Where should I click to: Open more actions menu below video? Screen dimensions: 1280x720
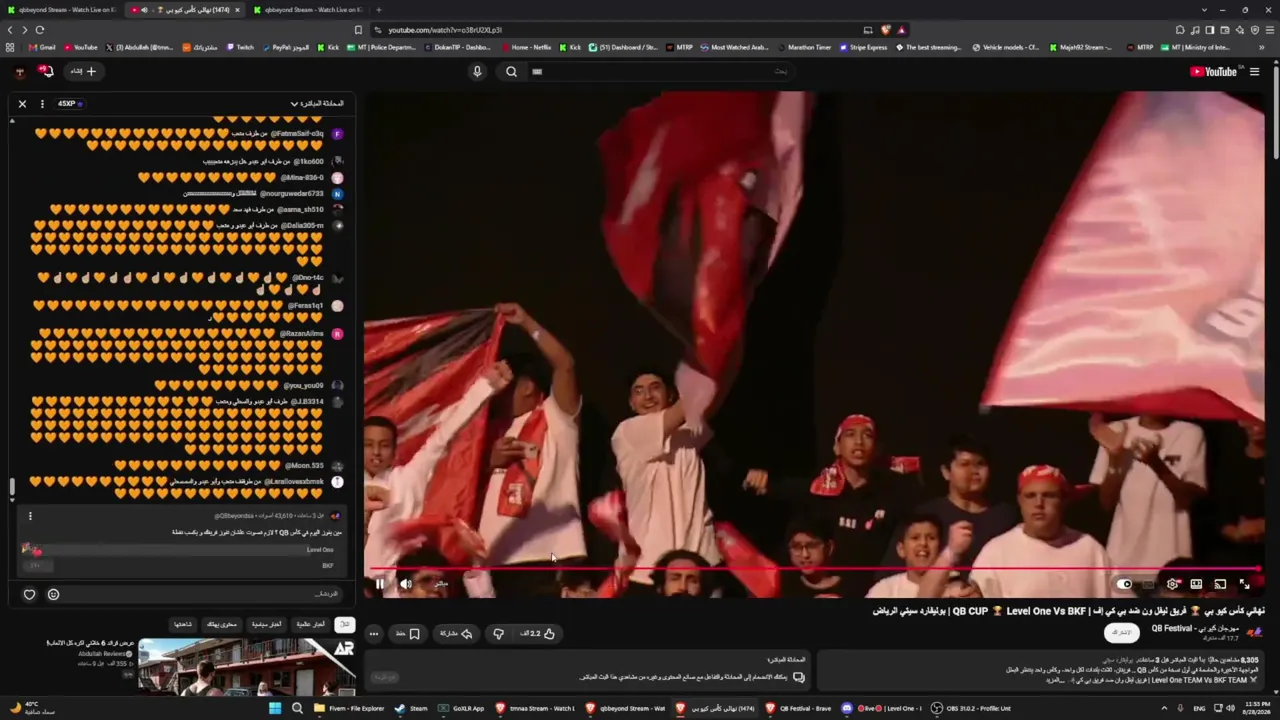click(374, 633)
